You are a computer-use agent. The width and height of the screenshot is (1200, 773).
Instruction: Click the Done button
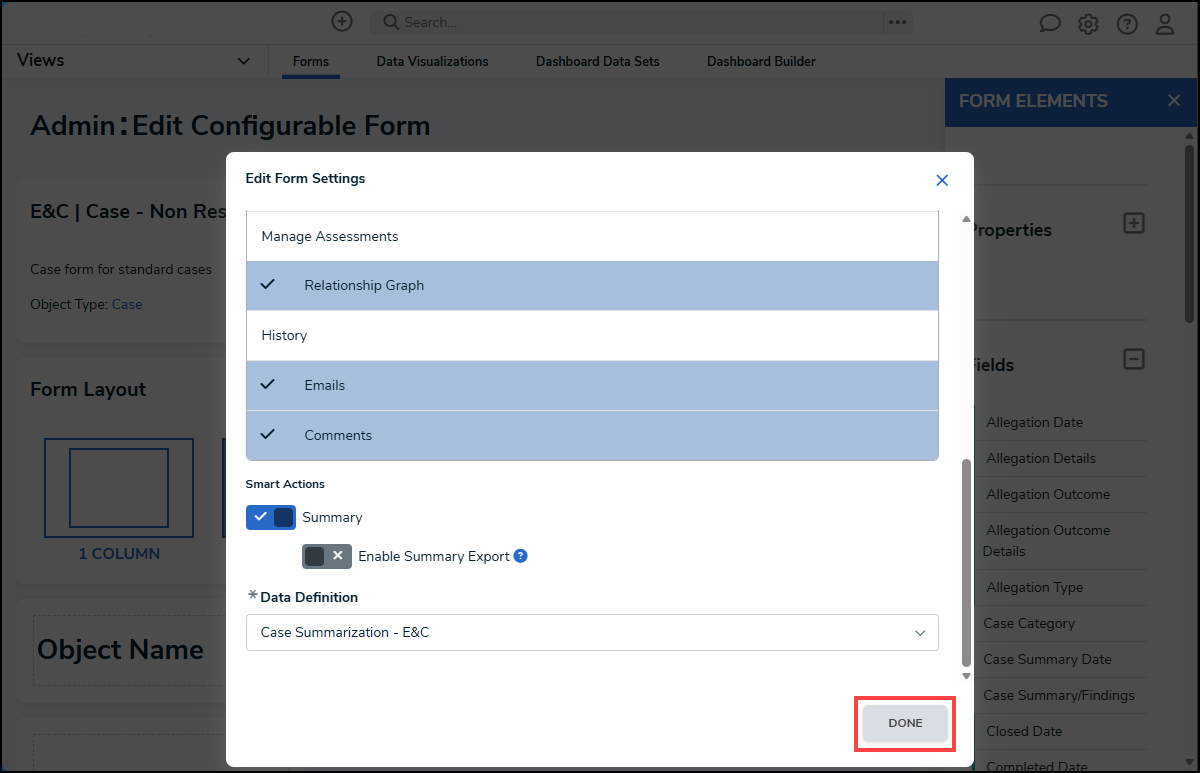tap(905, 723)
